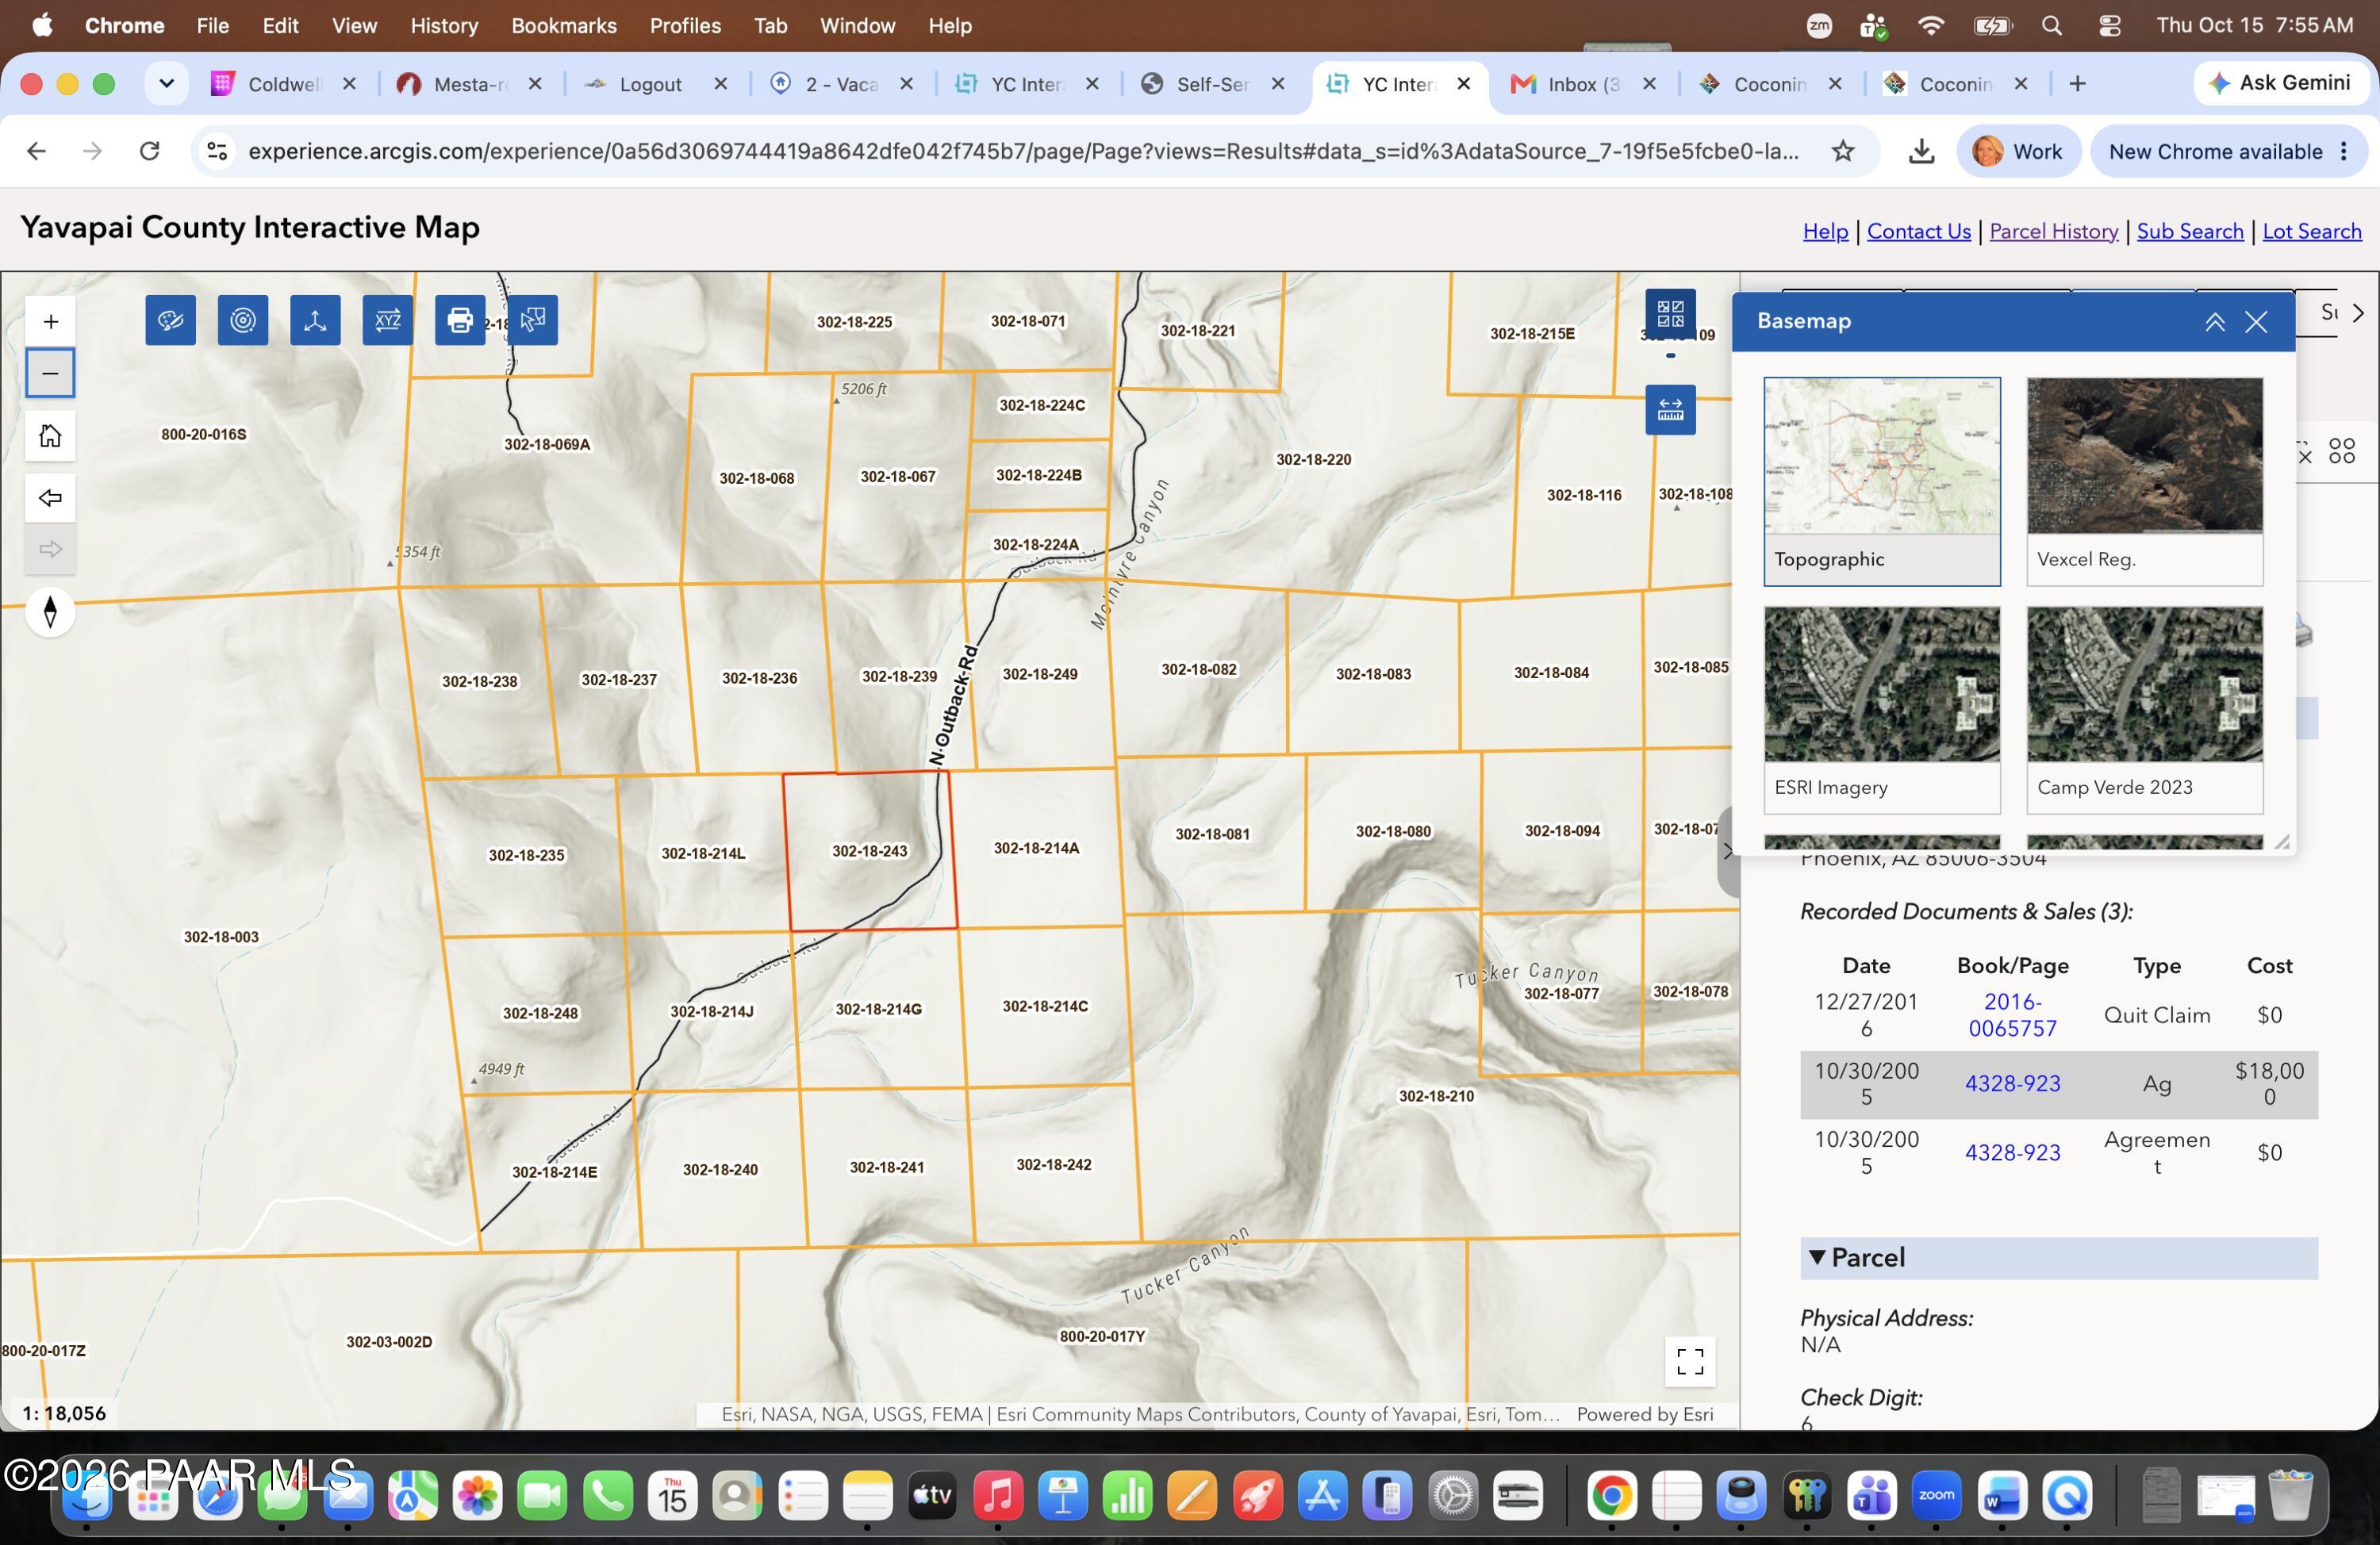Open the three-axis arrows tool
Image resolution: width=2380 pixels, height=1545 pixels.
[x=315, y=320]
